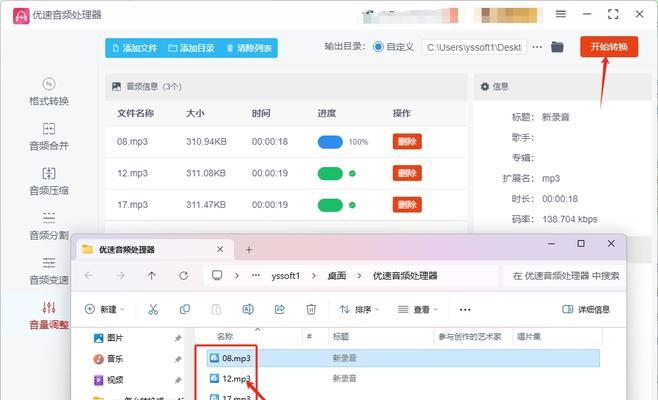Click the Delete trash icon in Explorer
The width and height of the screenshot is (658, 400).
coord(311,309)
